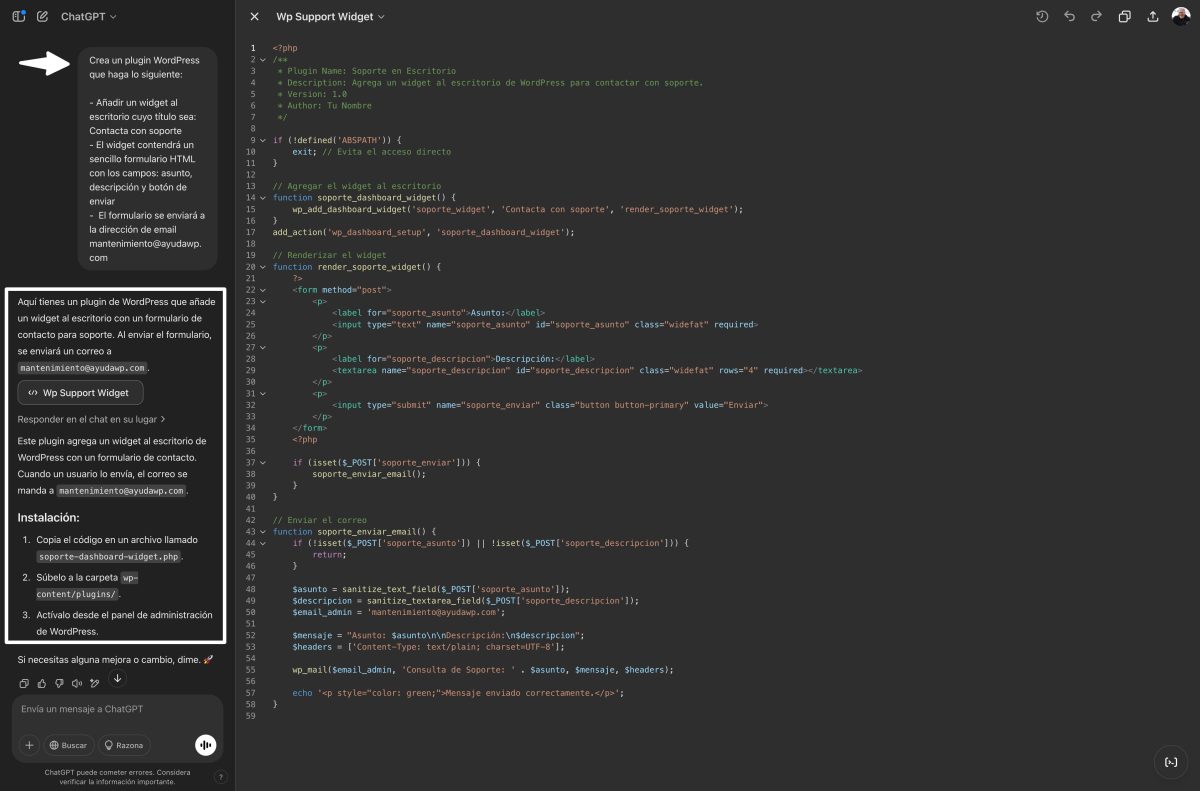The height and width of the screenshot is (791, 1200).
Task: Share the canvas via upload icon
Action: [x=1152, y=16]
